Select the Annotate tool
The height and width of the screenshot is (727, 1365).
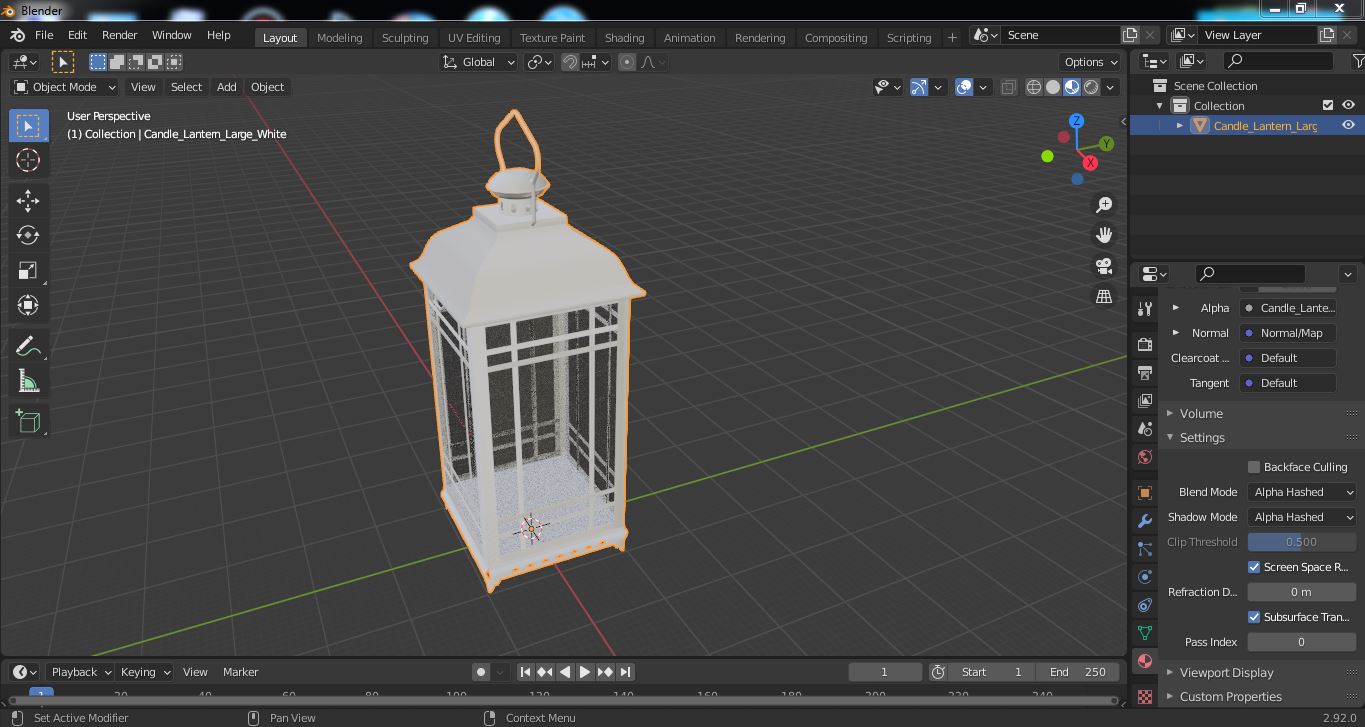28,347
